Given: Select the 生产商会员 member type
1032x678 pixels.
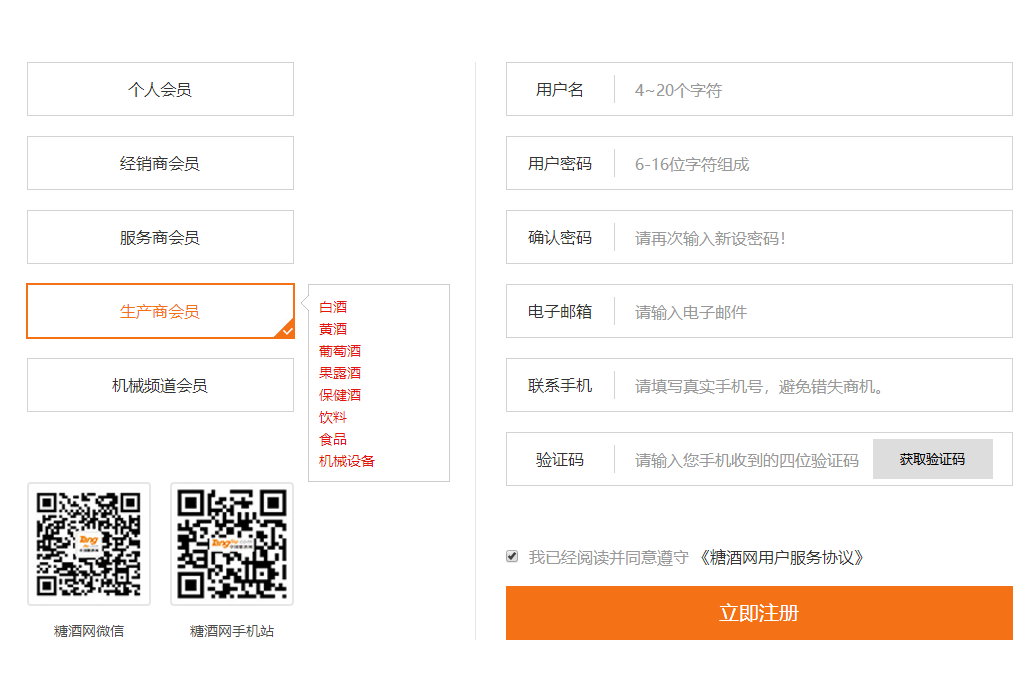Looking at the screenshot, I should click(x=160, y=311).
